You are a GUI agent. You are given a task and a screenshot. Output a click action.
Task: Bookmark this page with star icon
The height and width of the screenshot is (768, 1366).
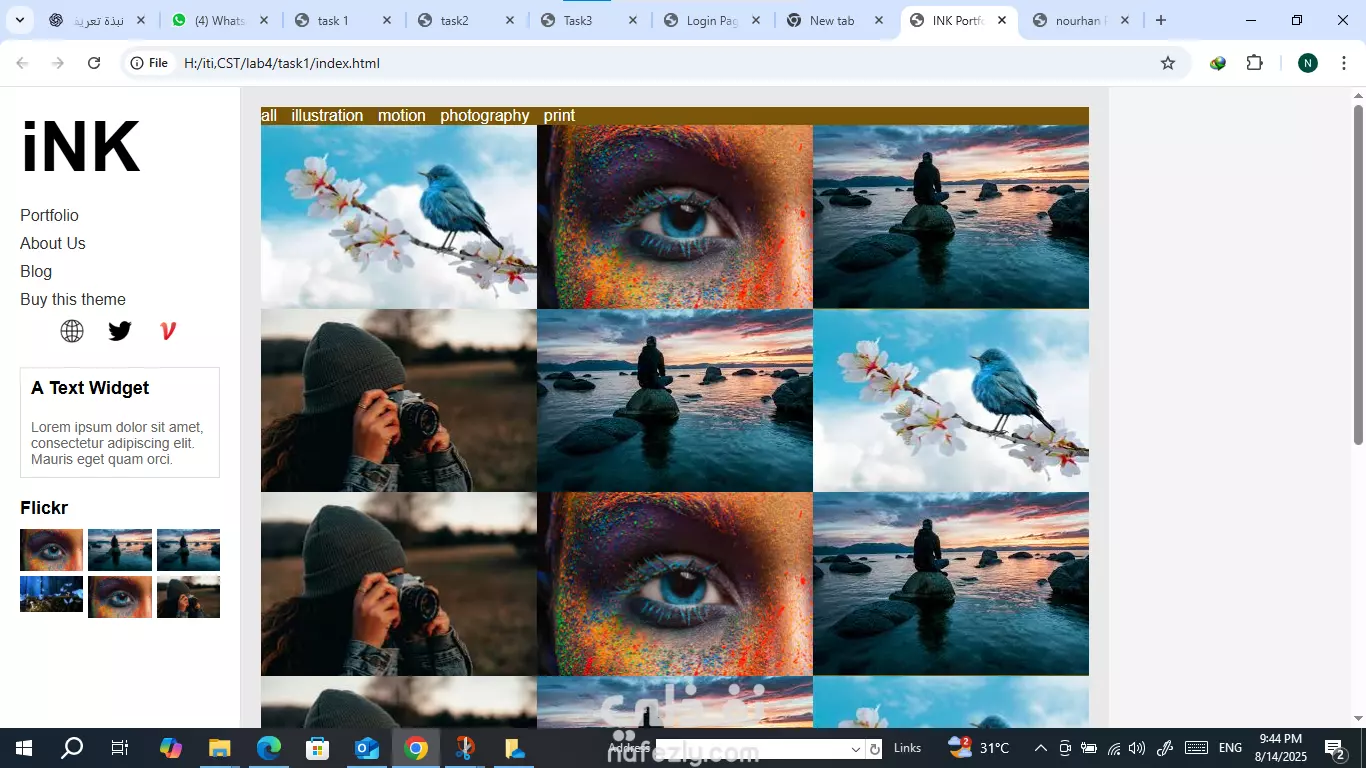[1168, 63]
